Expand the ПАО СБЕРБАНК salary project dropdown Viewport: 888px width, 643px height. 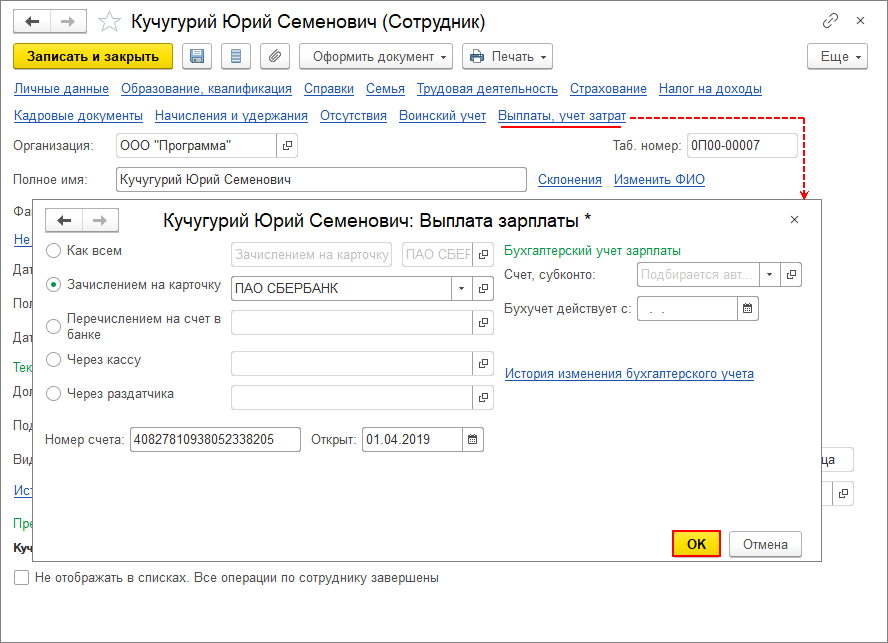click(x=462, y=288)
